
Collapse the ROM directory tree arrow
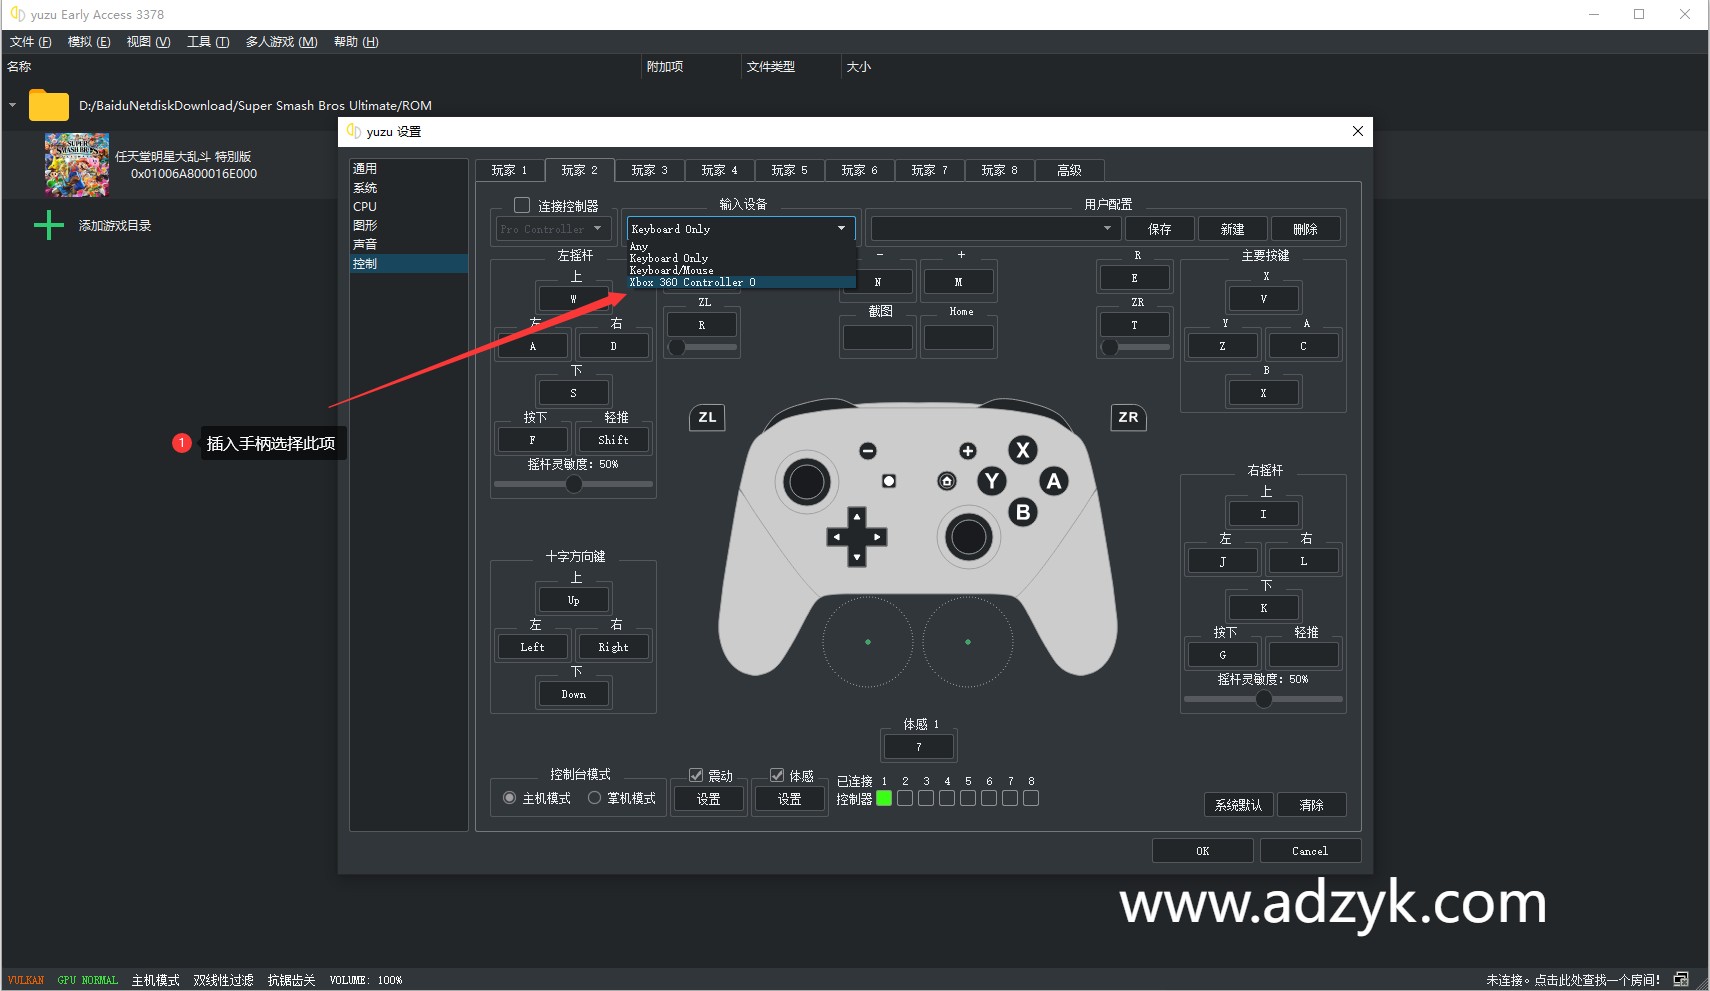click(12, 105)
